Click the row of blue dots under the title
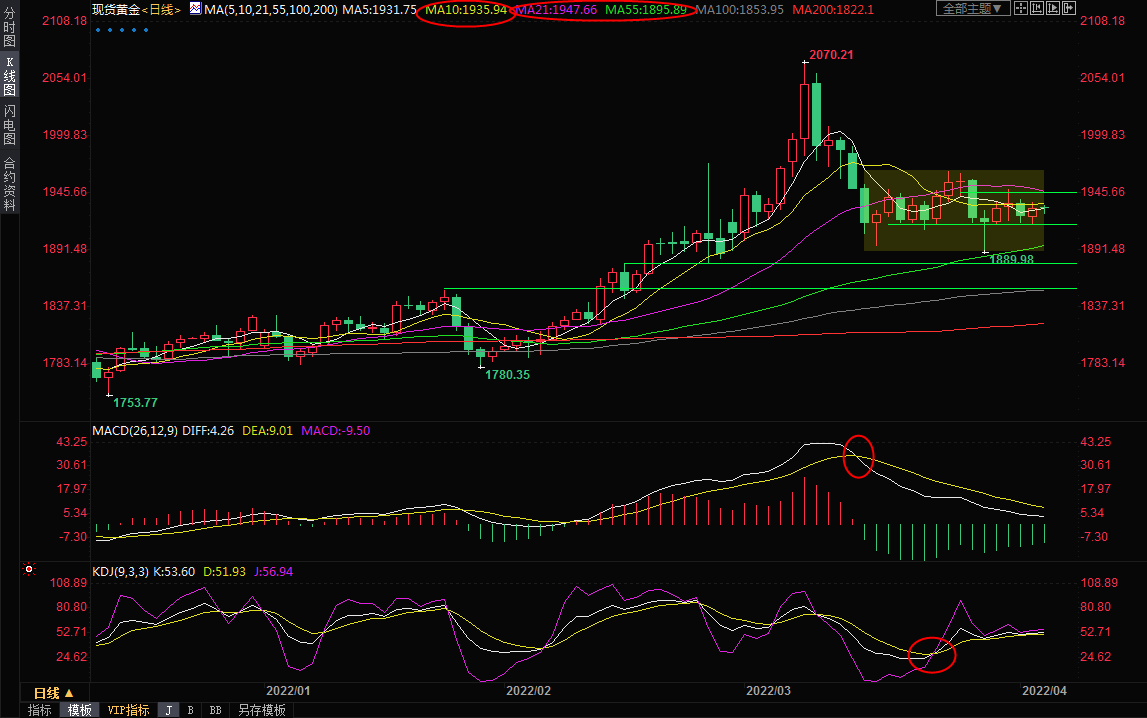The height and width of the screenshot is (718, 1147). click(x=121, y=29)
